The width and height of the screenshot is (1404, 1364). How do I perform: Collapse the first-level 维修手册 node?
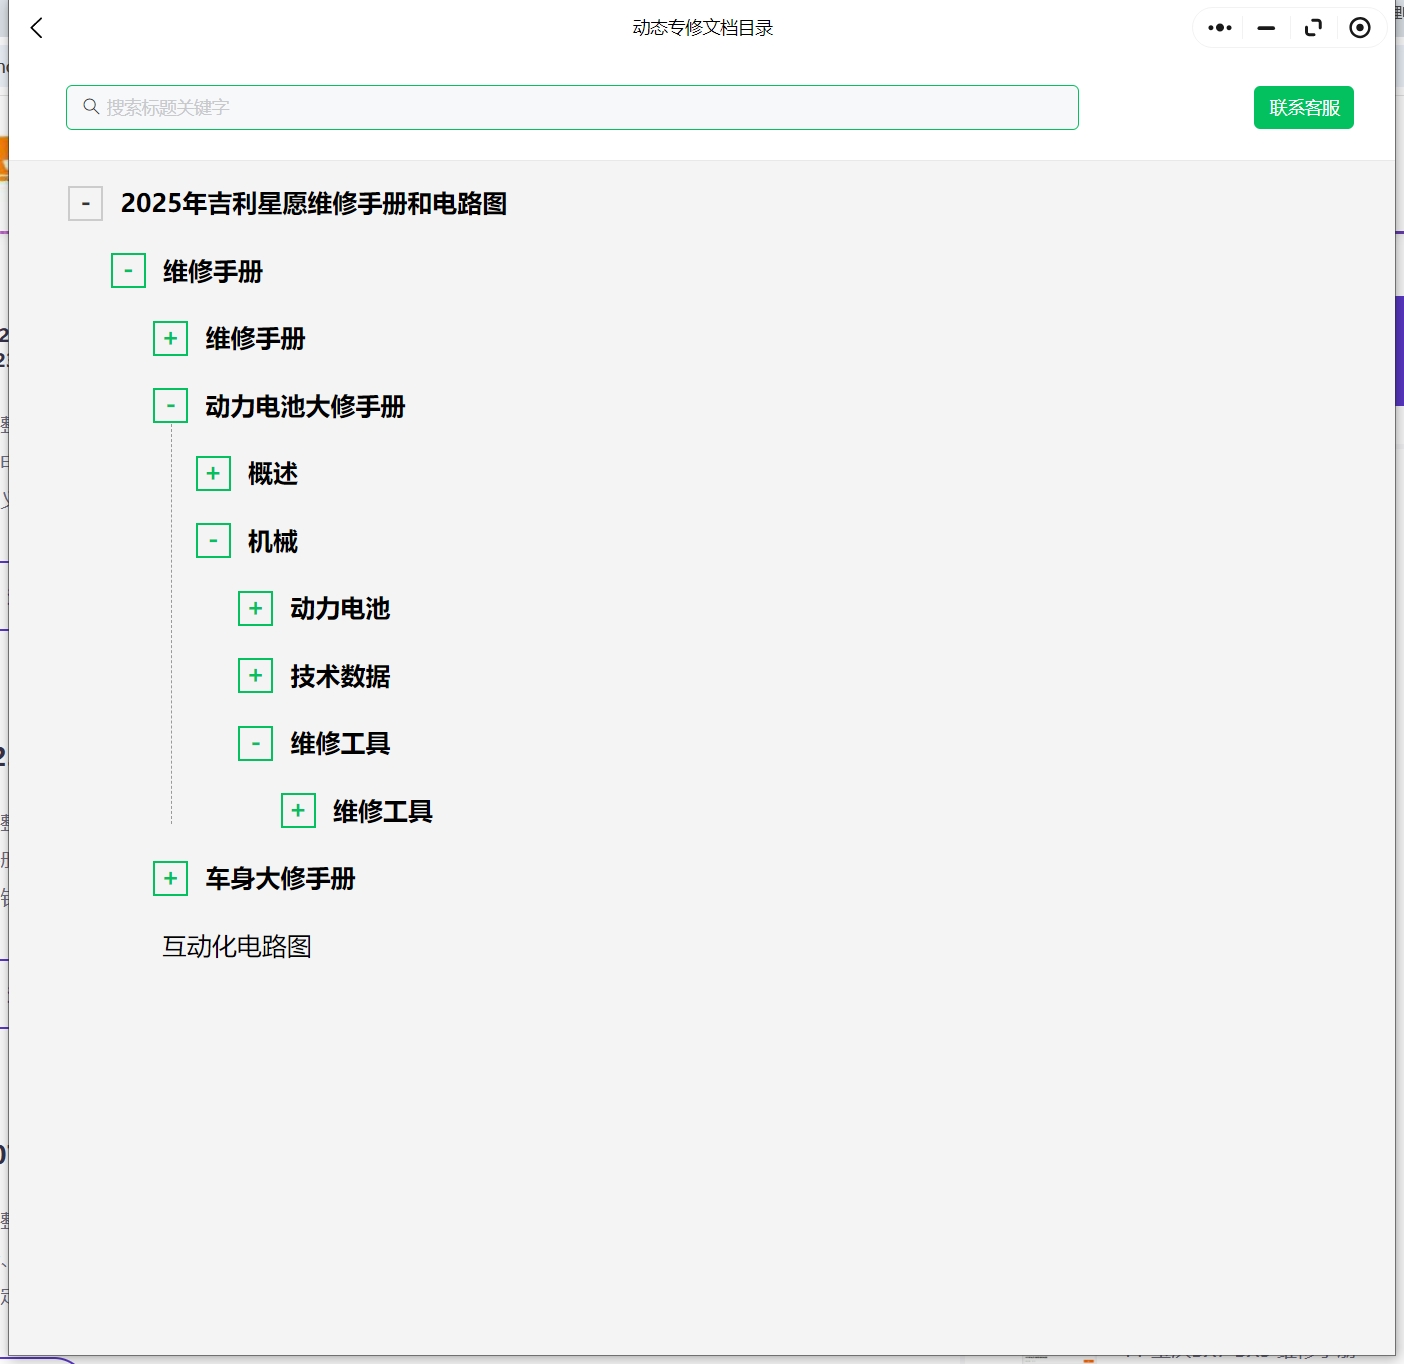click(x=128, y=270)
